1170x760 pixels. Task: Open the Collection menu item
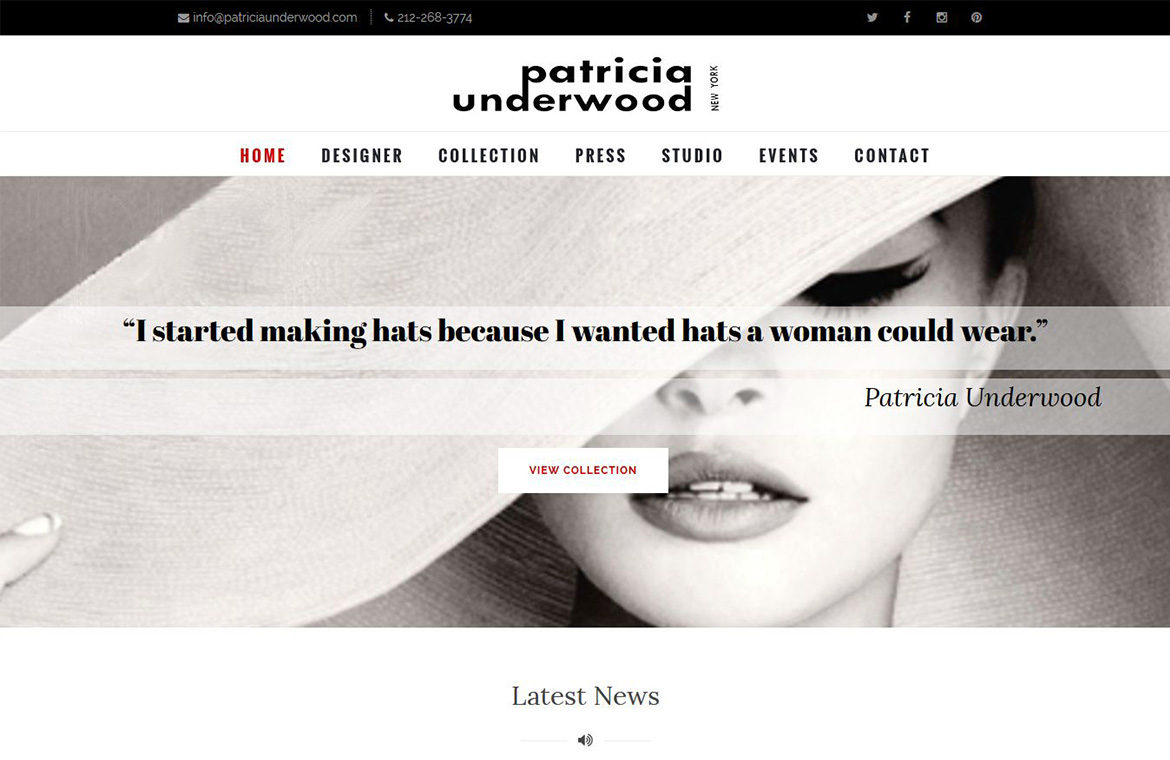pos(489,155)
